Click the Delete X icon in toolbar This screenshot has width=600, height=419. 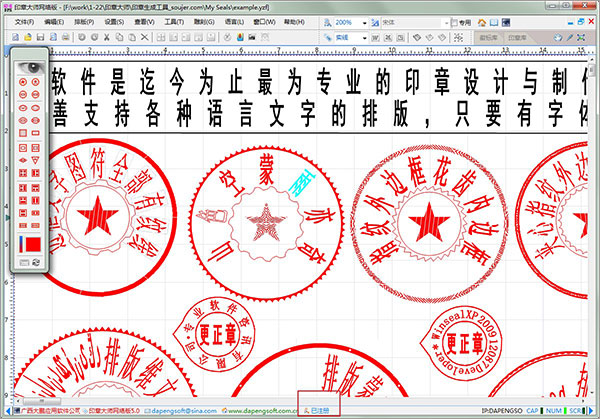coord(144,37)
